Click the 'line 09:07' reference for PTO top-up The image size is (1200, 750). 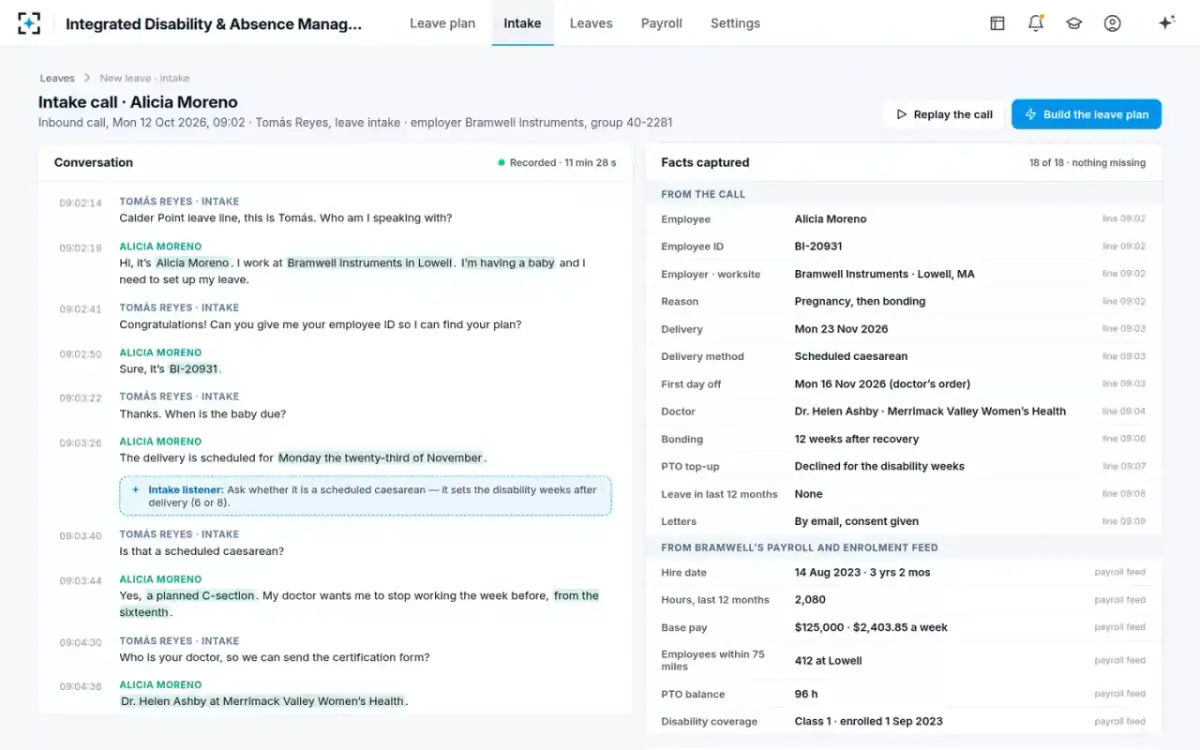1124,466
